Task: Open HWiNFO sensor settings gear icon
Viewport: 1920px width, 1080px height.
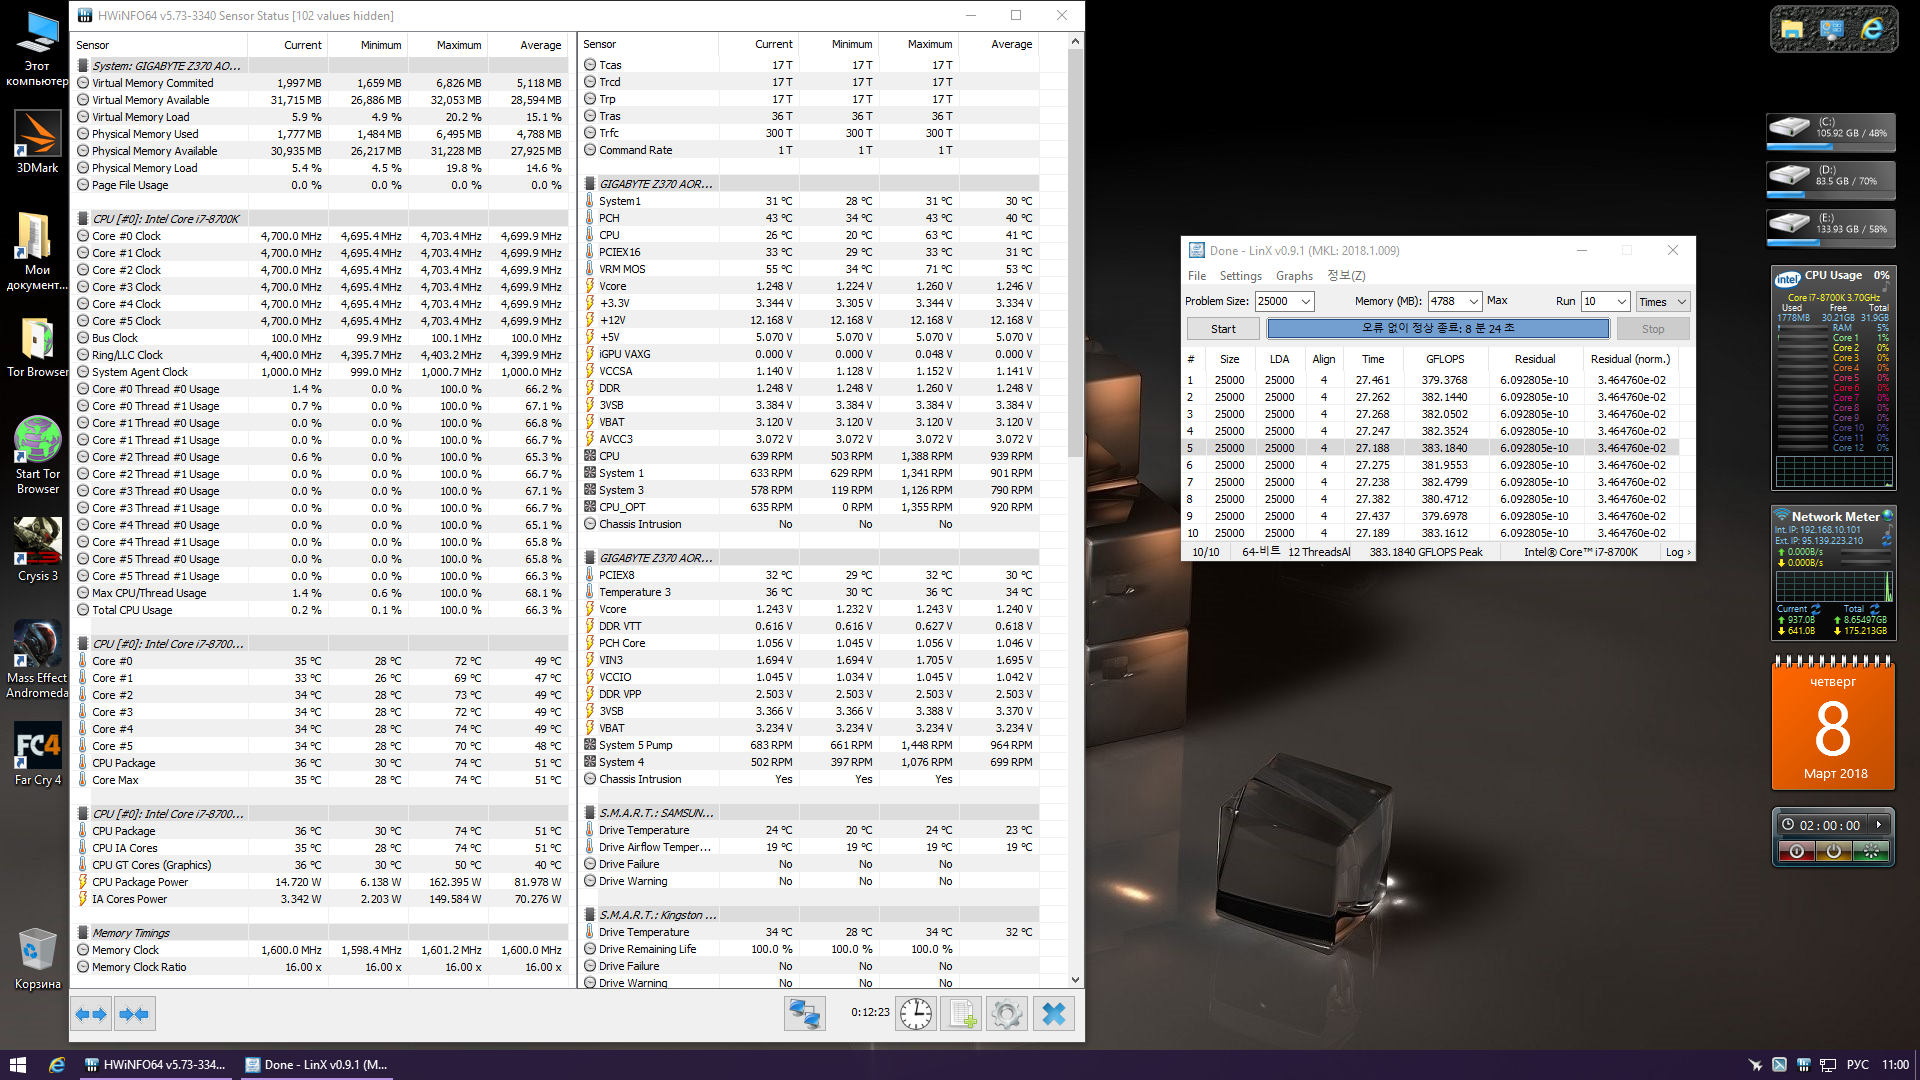Action: point(1007,1014)
